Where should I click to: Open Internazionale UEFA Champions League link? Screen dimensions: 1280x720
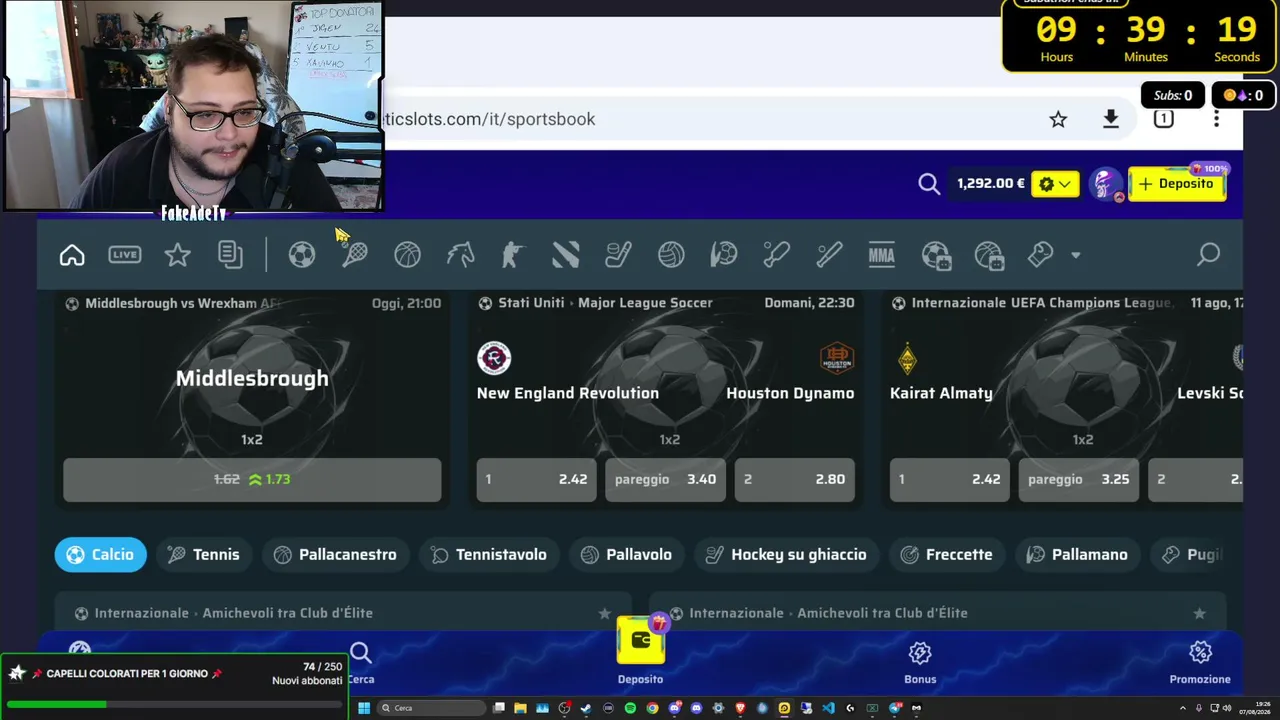(1040, 303)
